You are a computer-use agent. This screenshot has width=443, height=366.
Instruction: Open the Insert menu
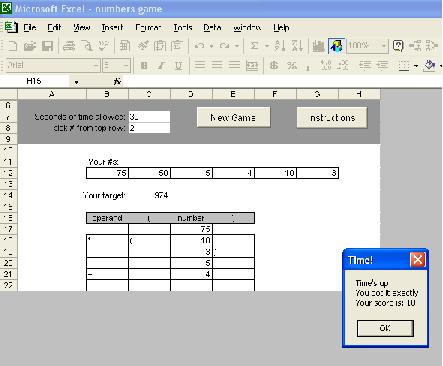tap(112, 28)
